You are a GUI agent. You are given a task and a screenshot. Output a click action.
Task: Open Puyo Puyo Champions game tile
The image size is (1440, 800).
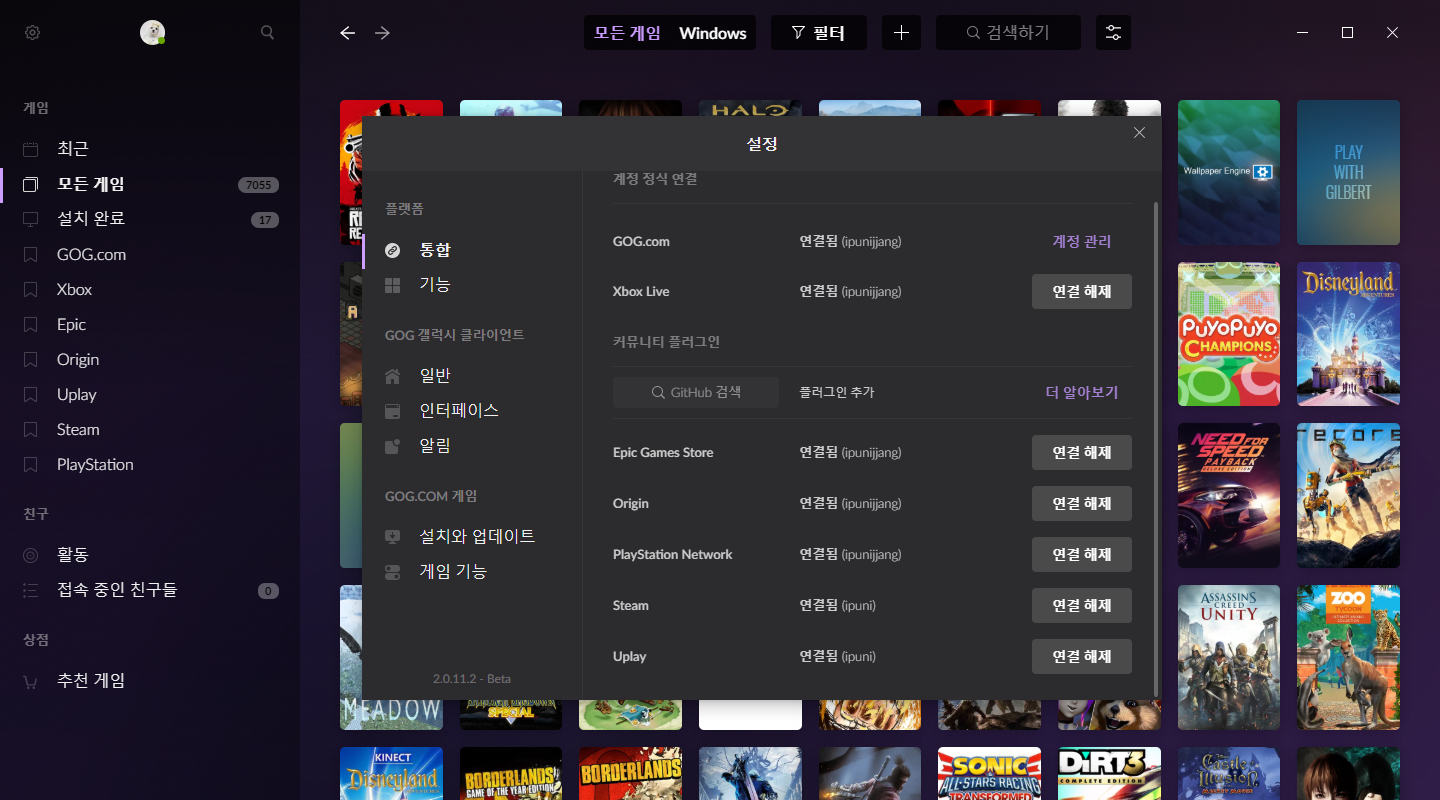1229,334
